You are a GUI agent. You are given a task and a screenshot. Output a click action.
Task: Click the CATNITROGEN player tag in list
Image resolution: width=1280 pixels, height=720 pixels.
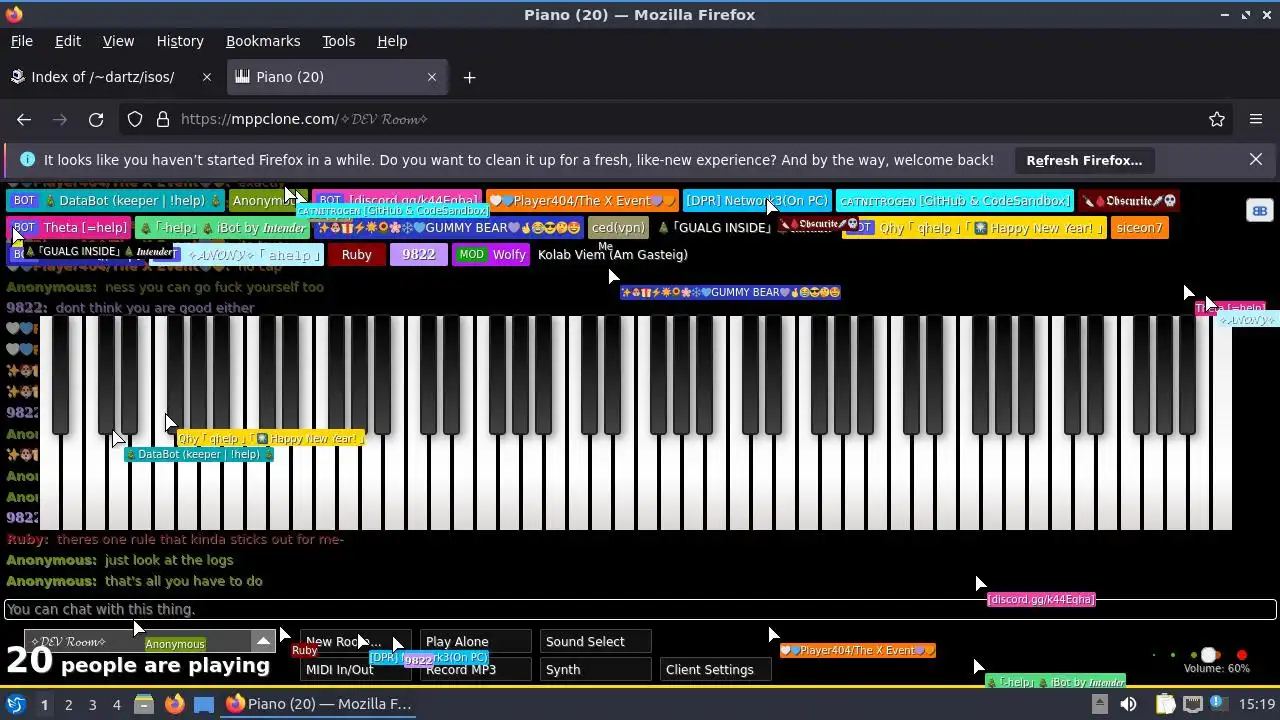(x=955, y=201)
